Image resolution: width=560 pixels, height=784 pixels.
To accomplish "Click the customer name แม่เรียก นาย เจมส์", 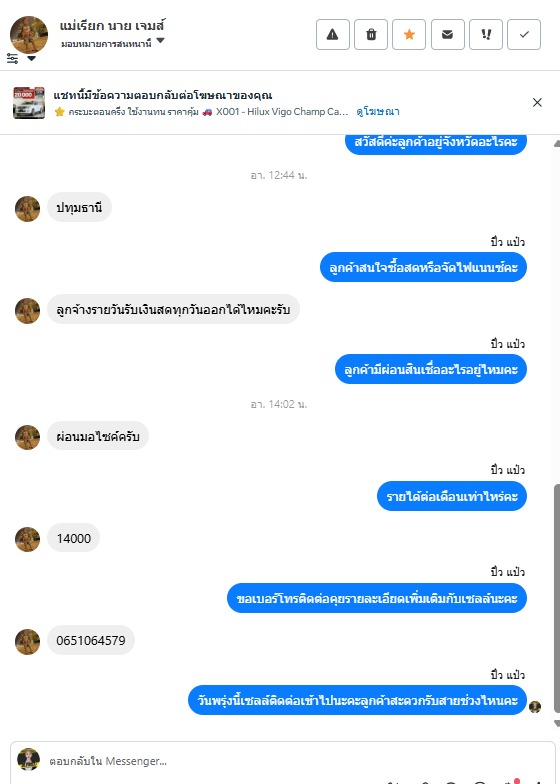I will click(112, 25).
